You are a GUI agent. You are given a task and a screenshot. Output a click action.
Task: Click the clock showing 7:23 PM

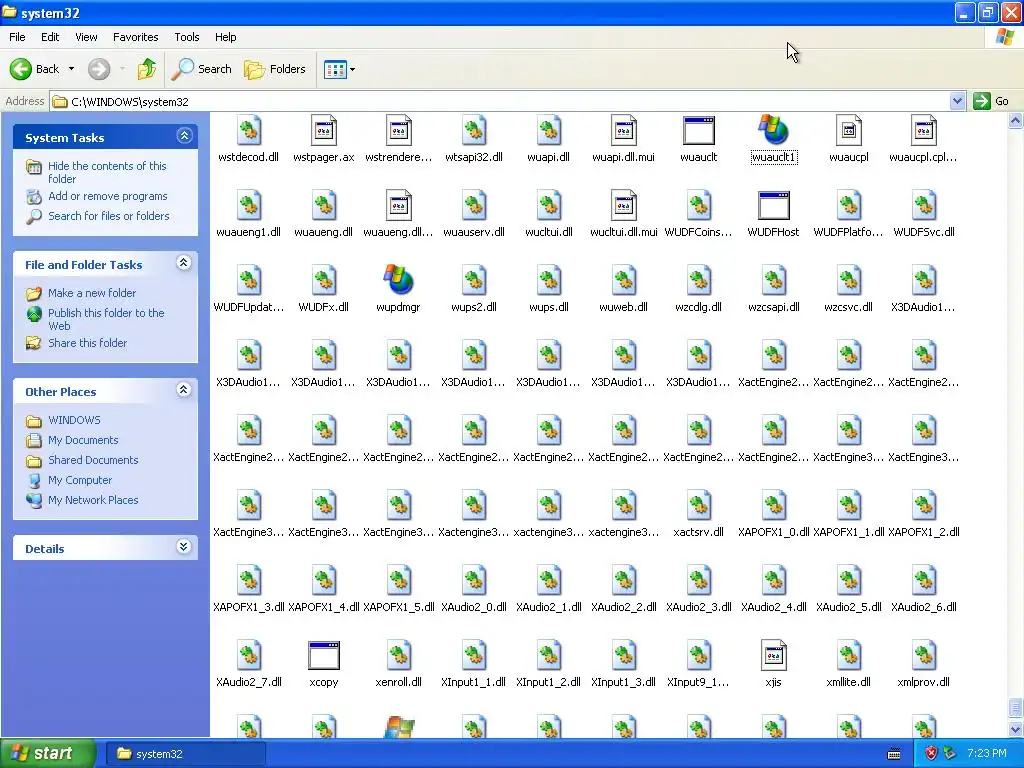(x=987, y=754)
